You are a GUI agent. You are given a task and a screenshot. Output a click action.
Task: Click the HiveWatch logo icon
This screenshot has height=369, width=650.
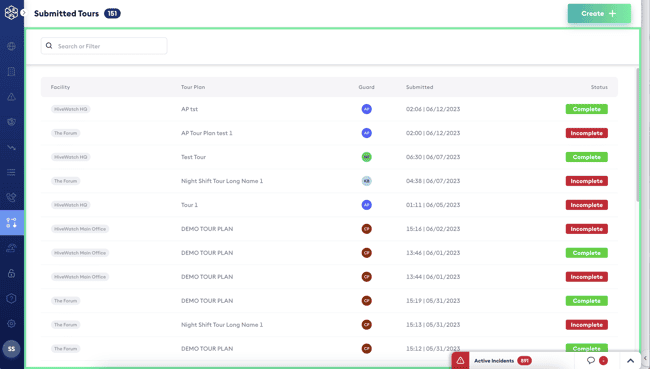coord(11,12)
